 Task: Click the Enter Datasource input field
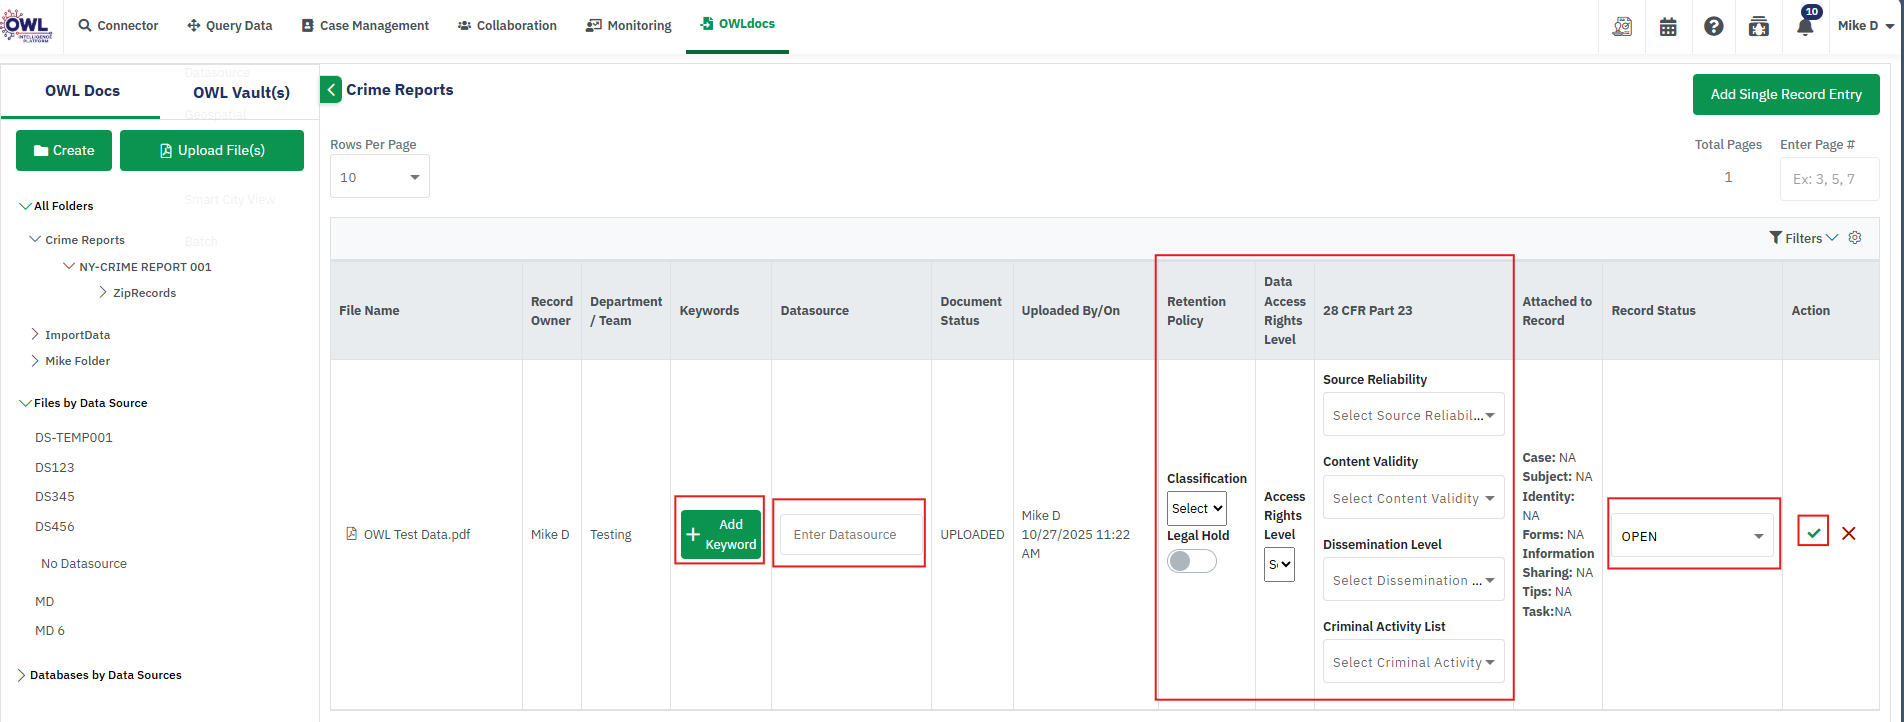click(850, 535)
